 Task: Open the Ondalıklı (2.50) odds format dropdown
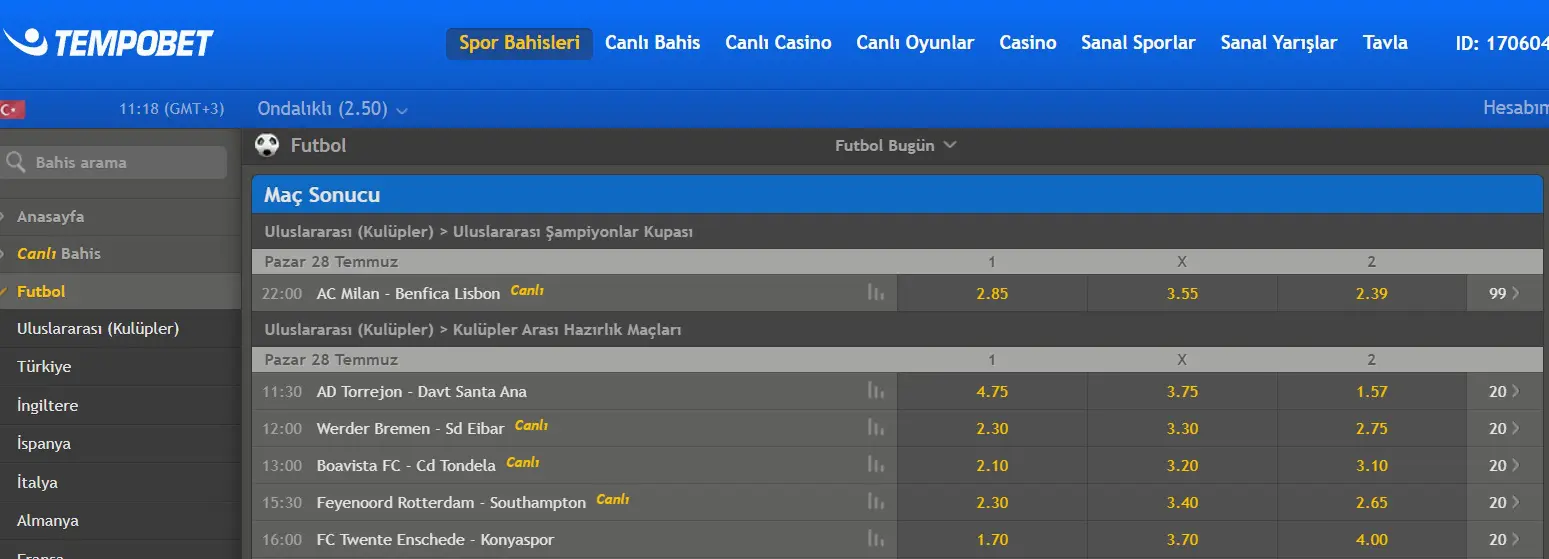point(332,109)
